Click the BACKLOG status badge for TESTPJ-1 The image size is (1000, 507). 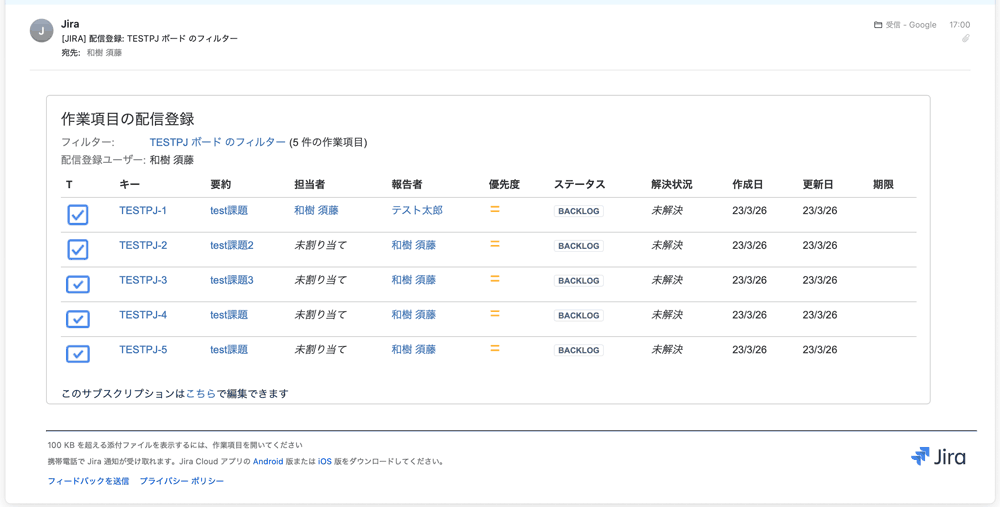(578, 211)
